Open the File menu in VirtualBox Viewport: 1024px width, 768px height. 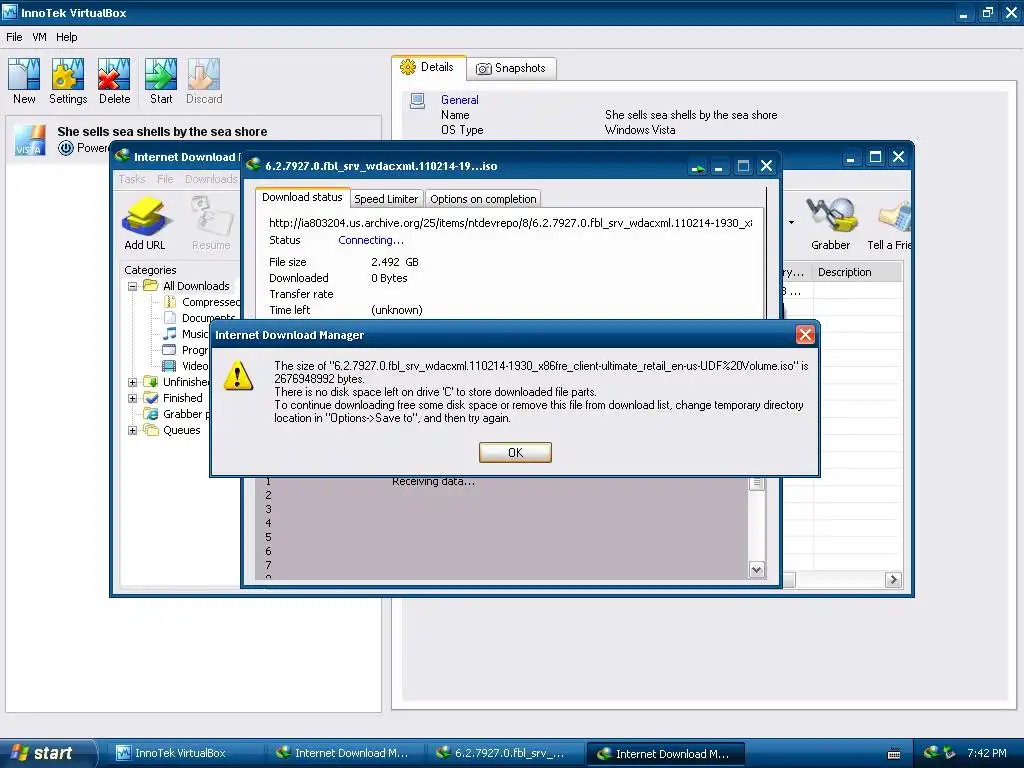click(x=14, y=37)
